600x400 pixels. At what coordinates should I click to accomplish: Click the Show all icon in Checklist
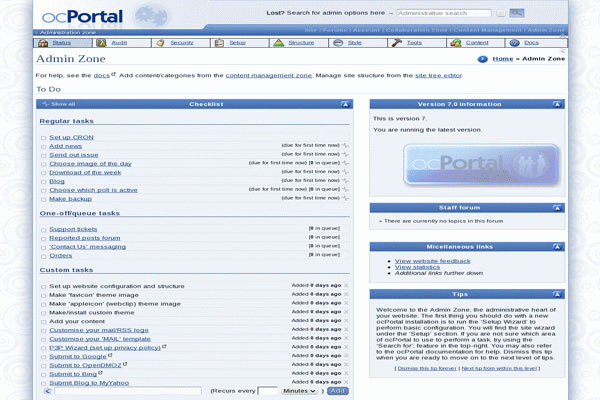[43, 104]
